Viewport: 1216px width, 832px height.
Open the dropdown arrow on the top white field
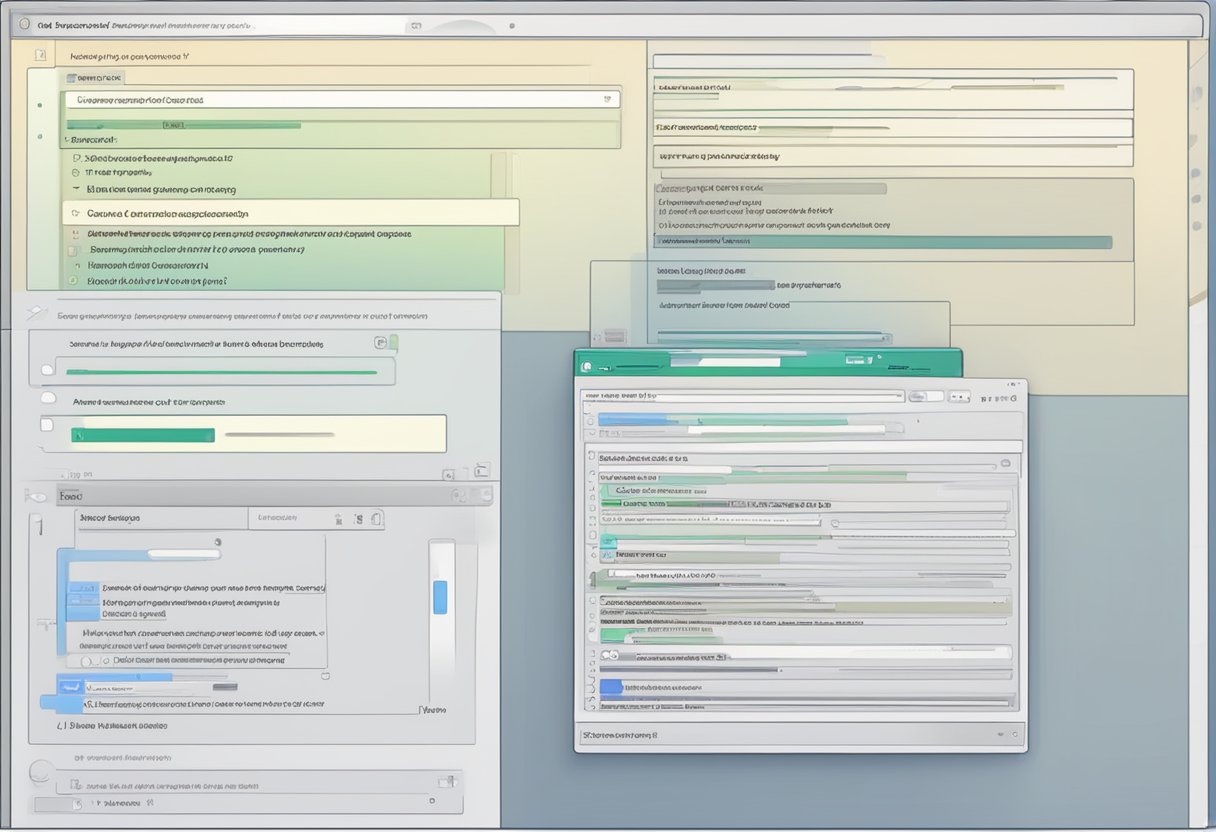coord(607,99)
